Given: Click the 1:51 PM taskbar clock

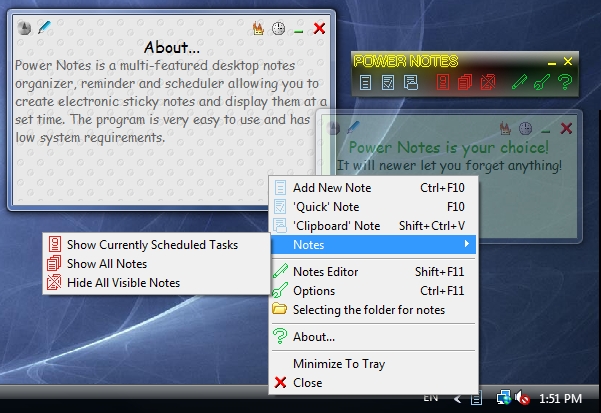Looking at the screenshot, I should (560, 399).
